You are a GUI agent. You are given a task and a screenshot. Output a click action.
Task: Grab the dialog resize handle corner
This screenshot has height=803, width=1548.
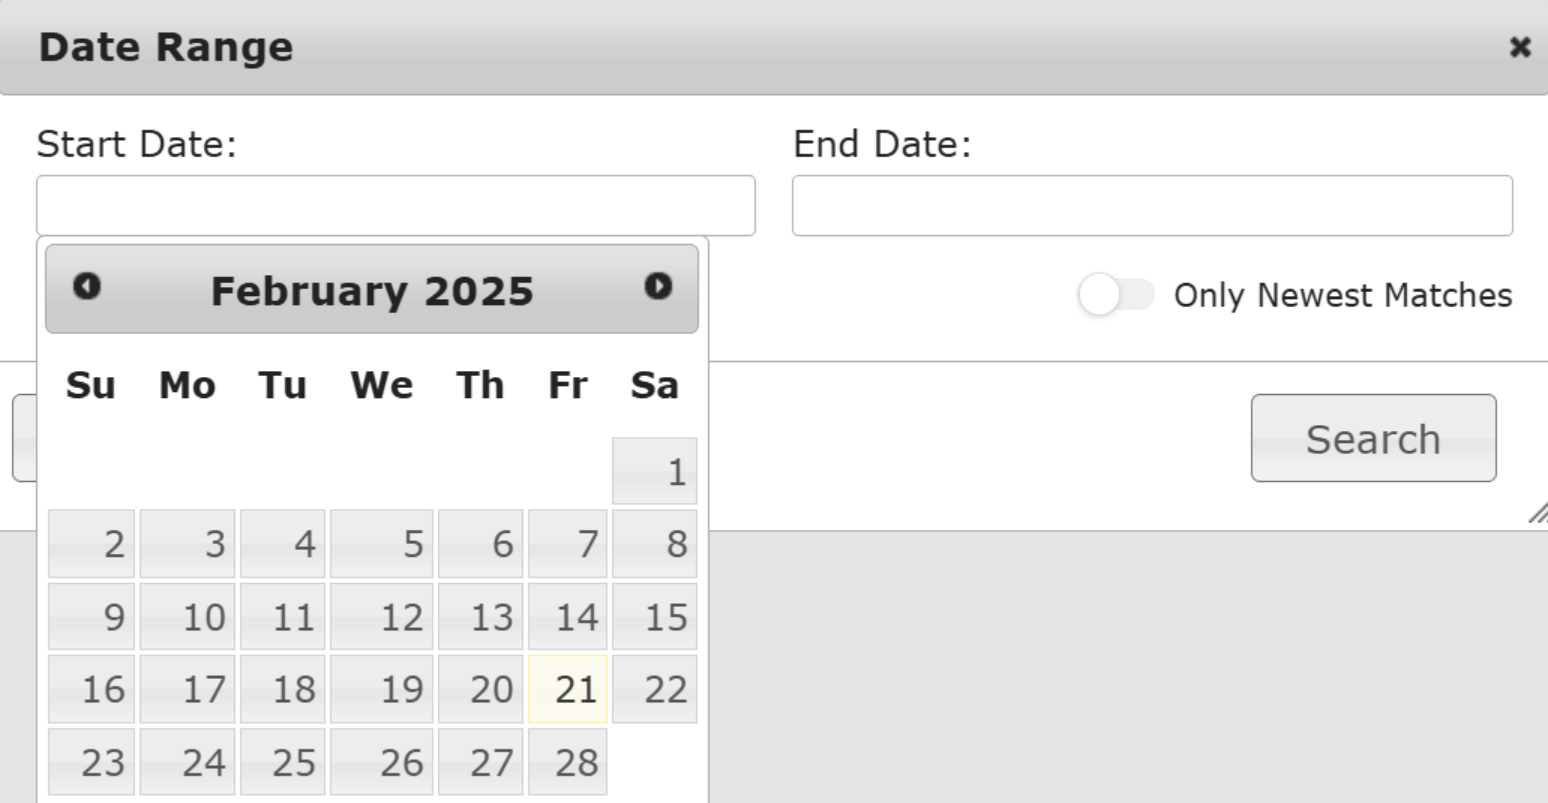(x=1538, y=514)
